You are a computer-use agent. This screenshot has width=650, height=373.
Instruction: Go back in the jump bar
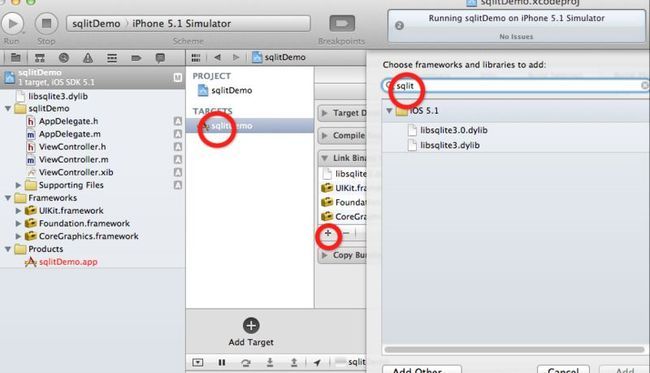217,57
